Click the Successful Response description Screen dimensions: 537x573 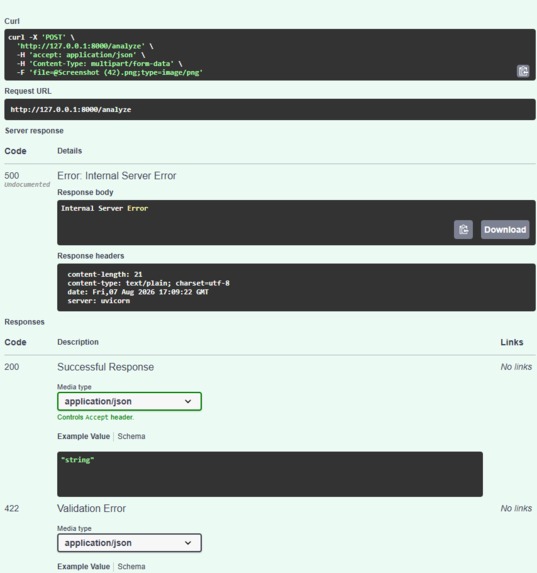click(106, 367)
